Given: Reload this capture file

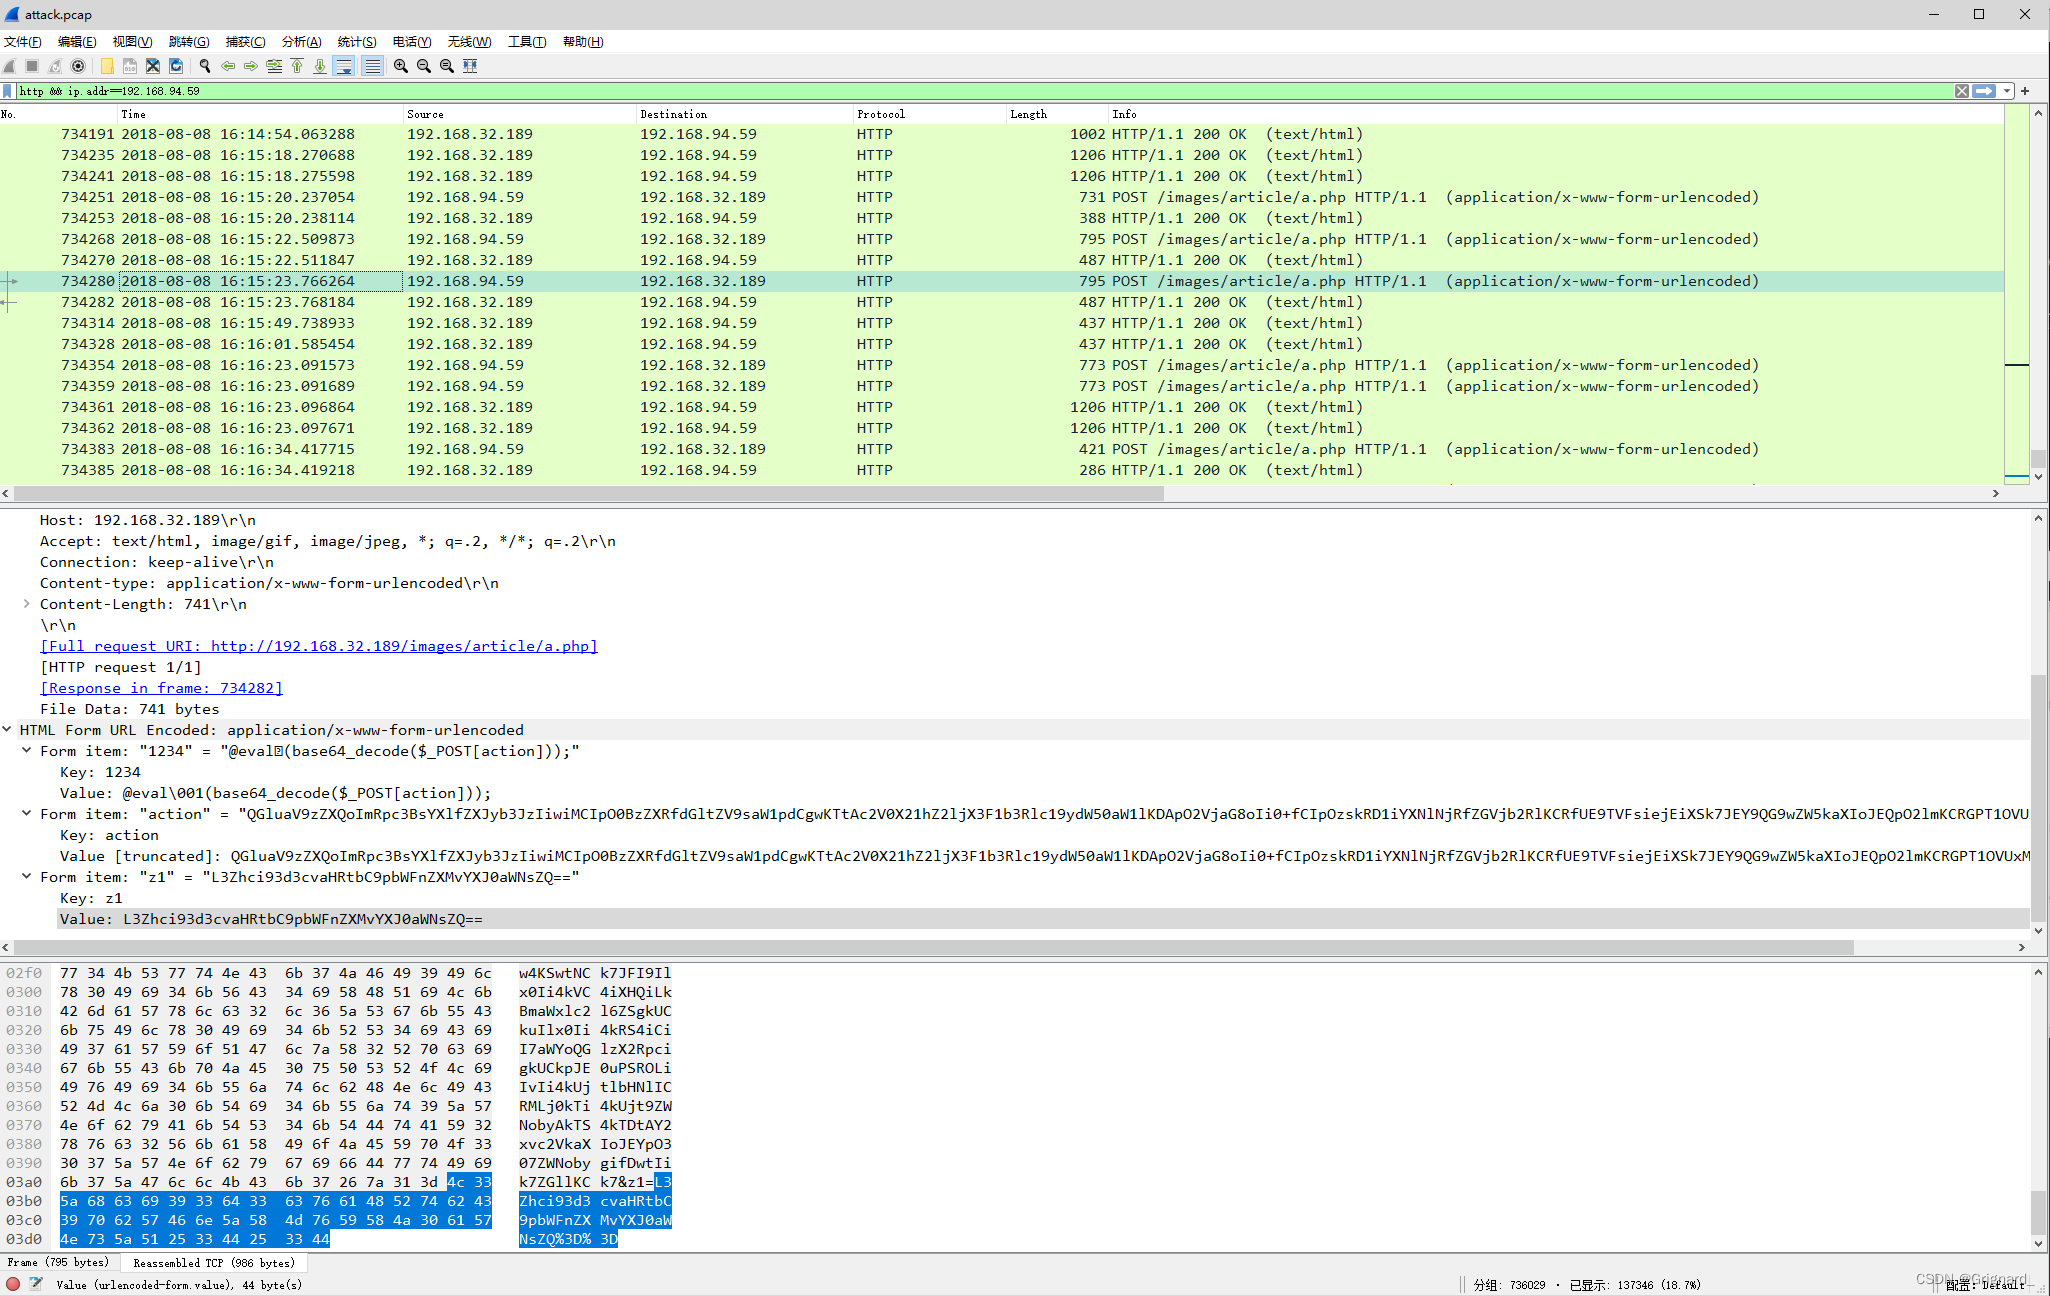Looking at the screenshot, I should point(176,66).
